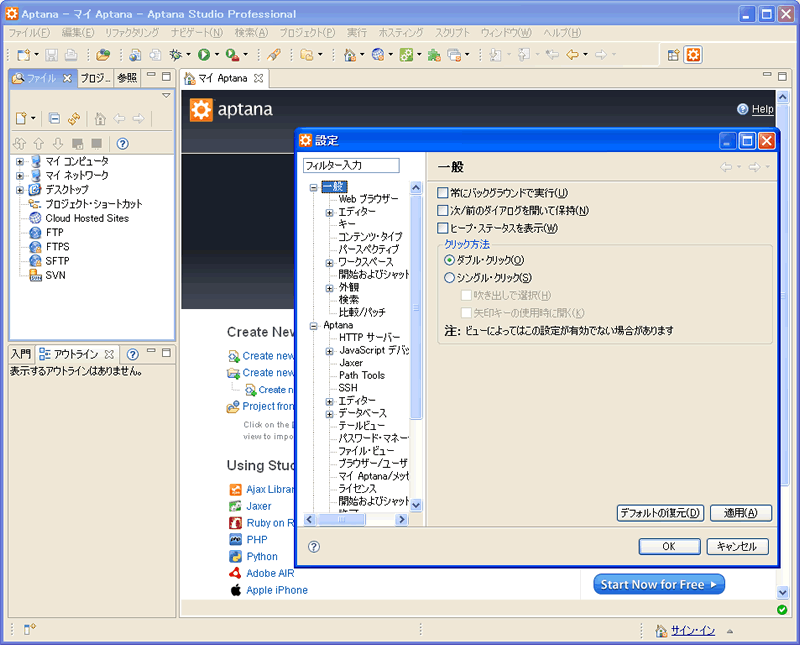Open the サイン・イン link in status bar
The image size is (800, 645).
point(693,631)
